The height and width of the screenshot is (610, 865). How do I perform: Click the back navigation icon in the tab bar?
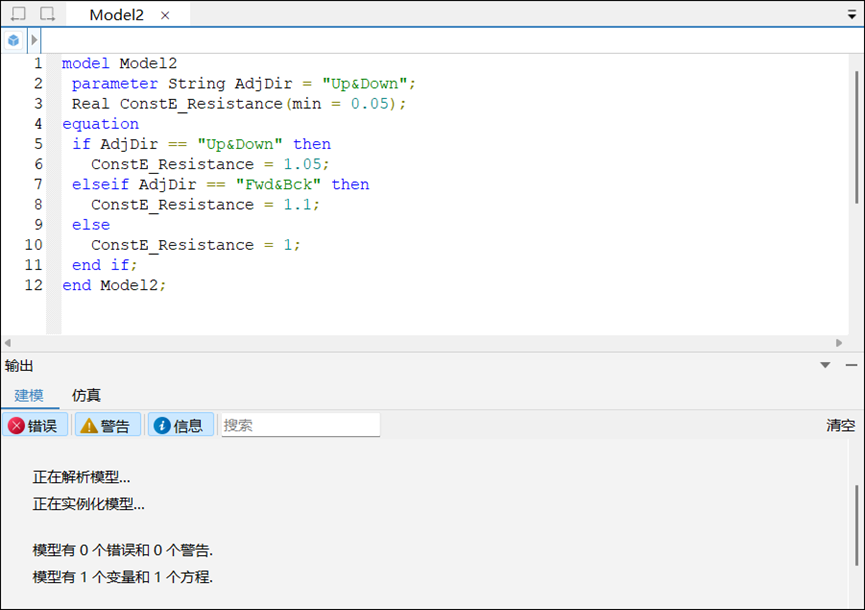coord(18,14)
